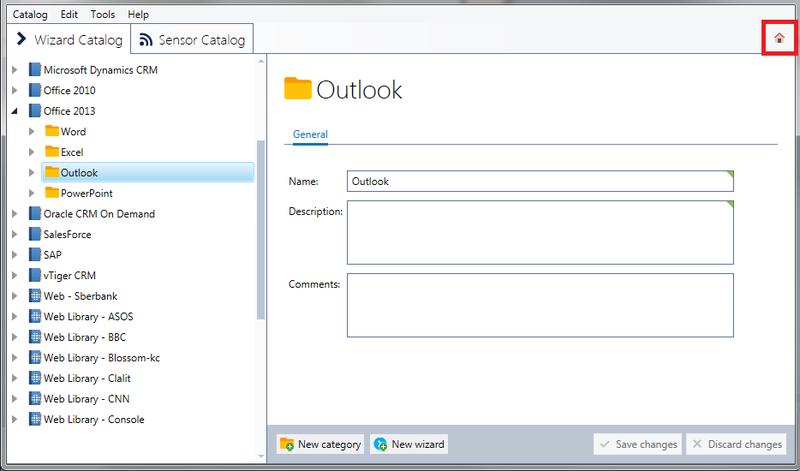Click the Web - Sberbank library icon
Viewport: 800px width, 471px height.
coord(35,296)
